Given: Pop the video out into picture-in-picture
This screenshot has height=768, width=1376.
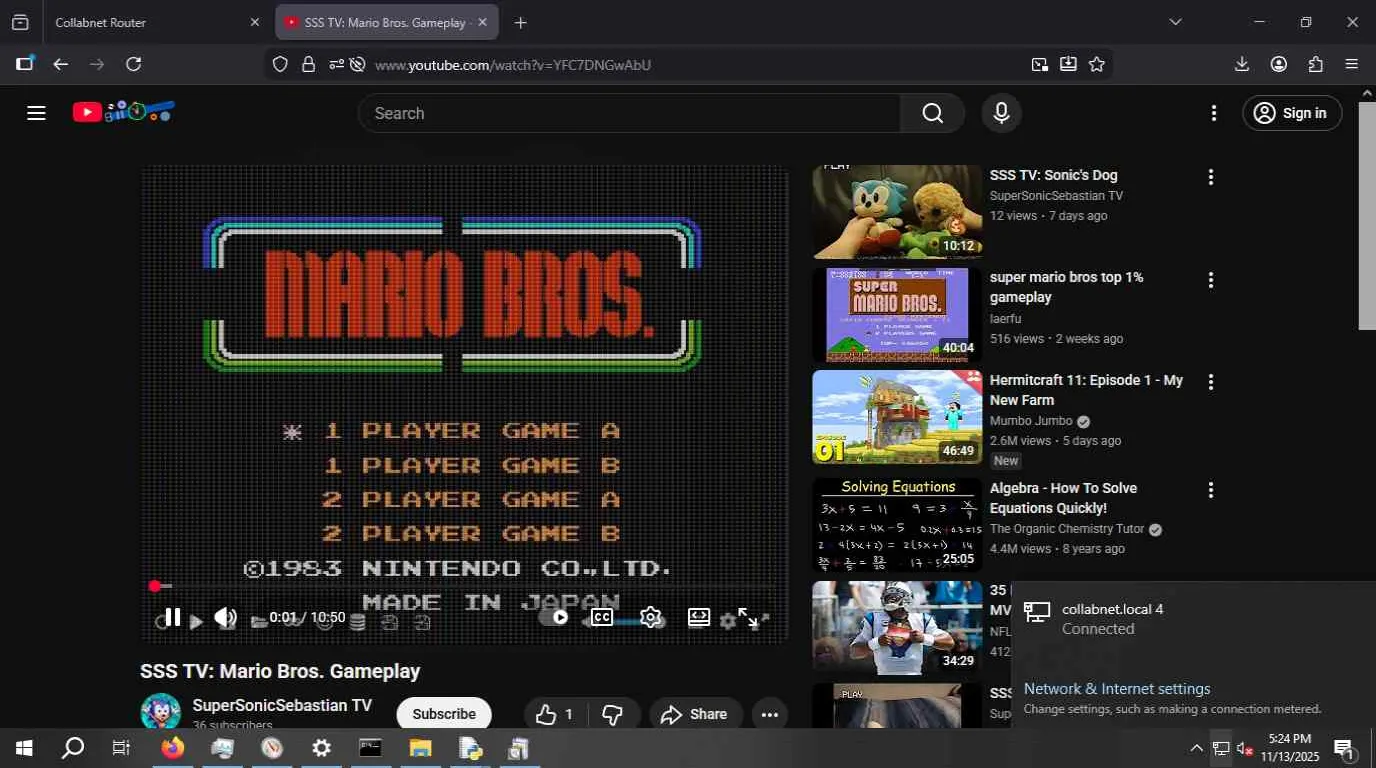Looking at the screenshot, I should pyautogui.click(x=1040, y=64).
